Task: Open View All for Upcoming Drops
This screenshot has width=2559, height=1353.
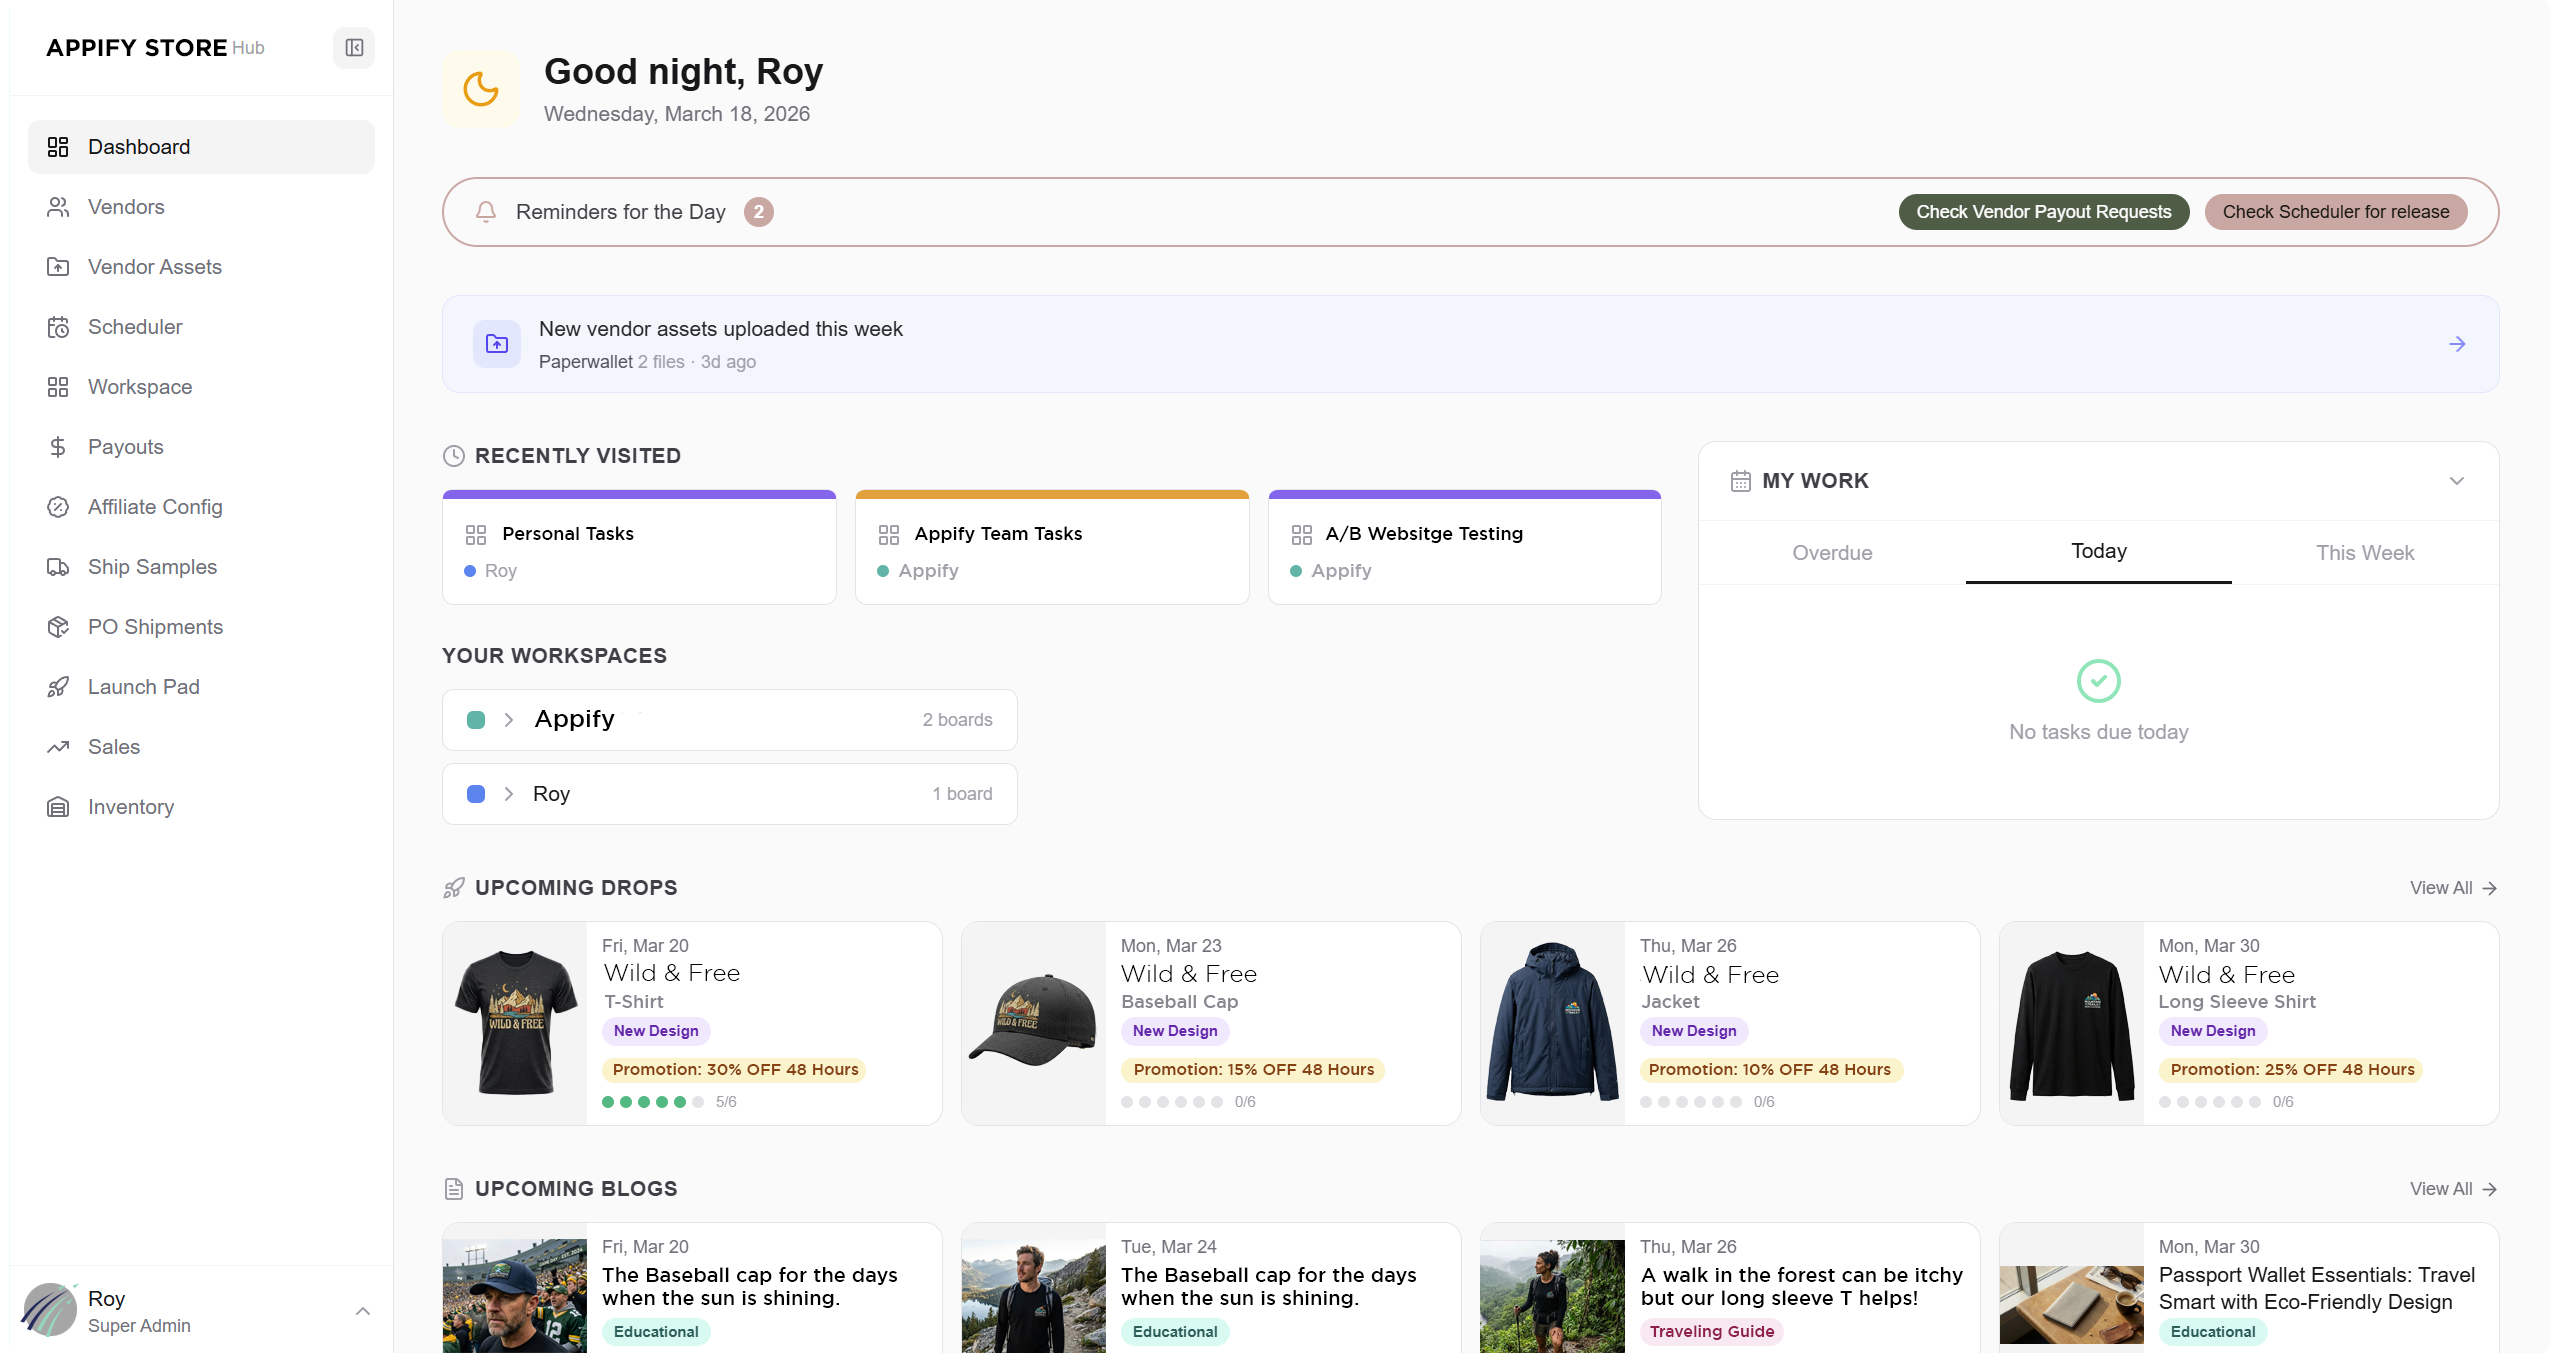Action: pos(2451,888)
